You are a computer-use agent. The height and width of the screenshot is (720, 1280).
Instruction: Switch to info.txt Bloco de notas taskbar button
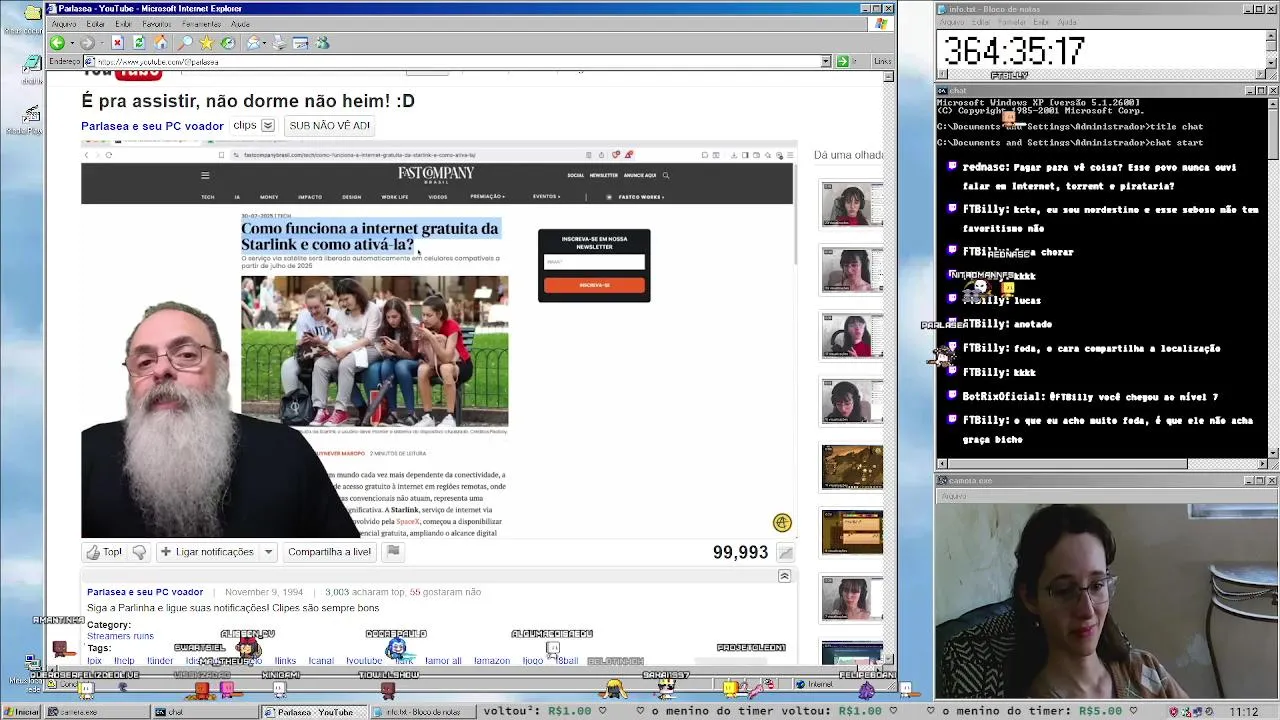pyautogui.click(x=424, y=712)
